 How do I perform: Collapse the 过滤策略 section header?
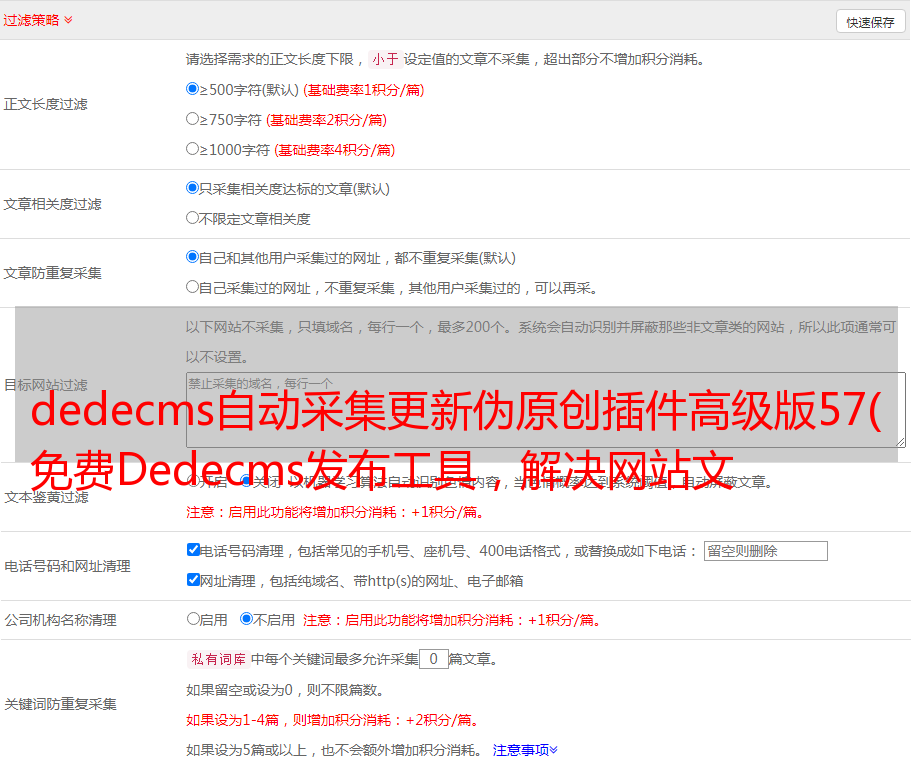38,20
